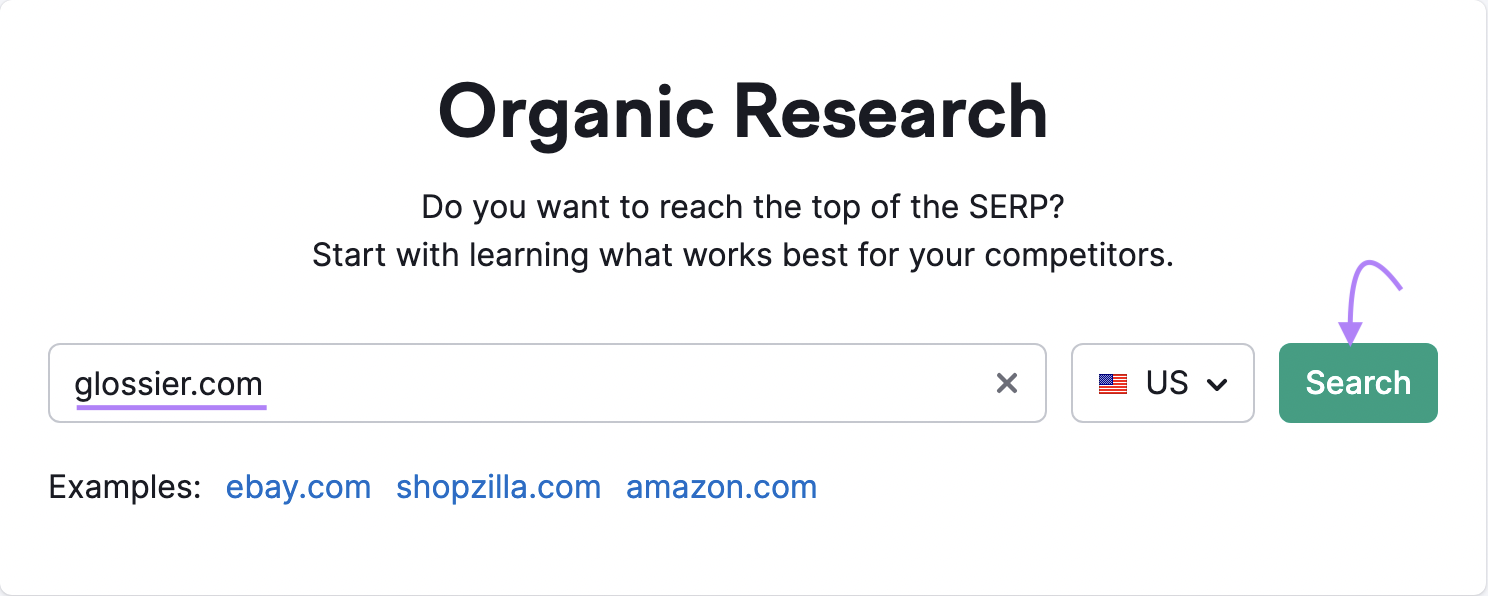Screen dimensions: 1488x596
Task: Start the Organic Research search
Action: click(x=1357, y=383)
